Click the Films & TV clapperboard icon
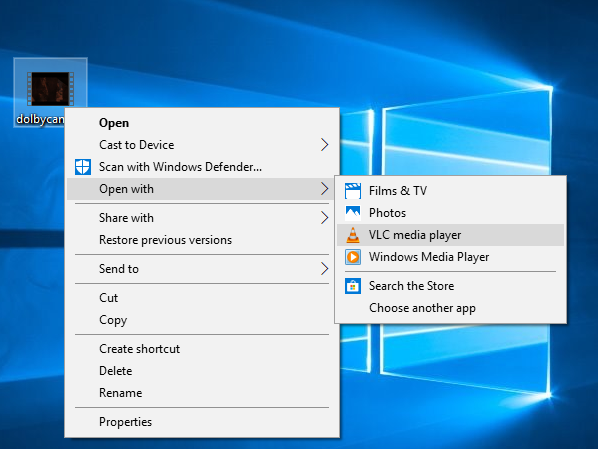598x449 pixels. [353, 191]
